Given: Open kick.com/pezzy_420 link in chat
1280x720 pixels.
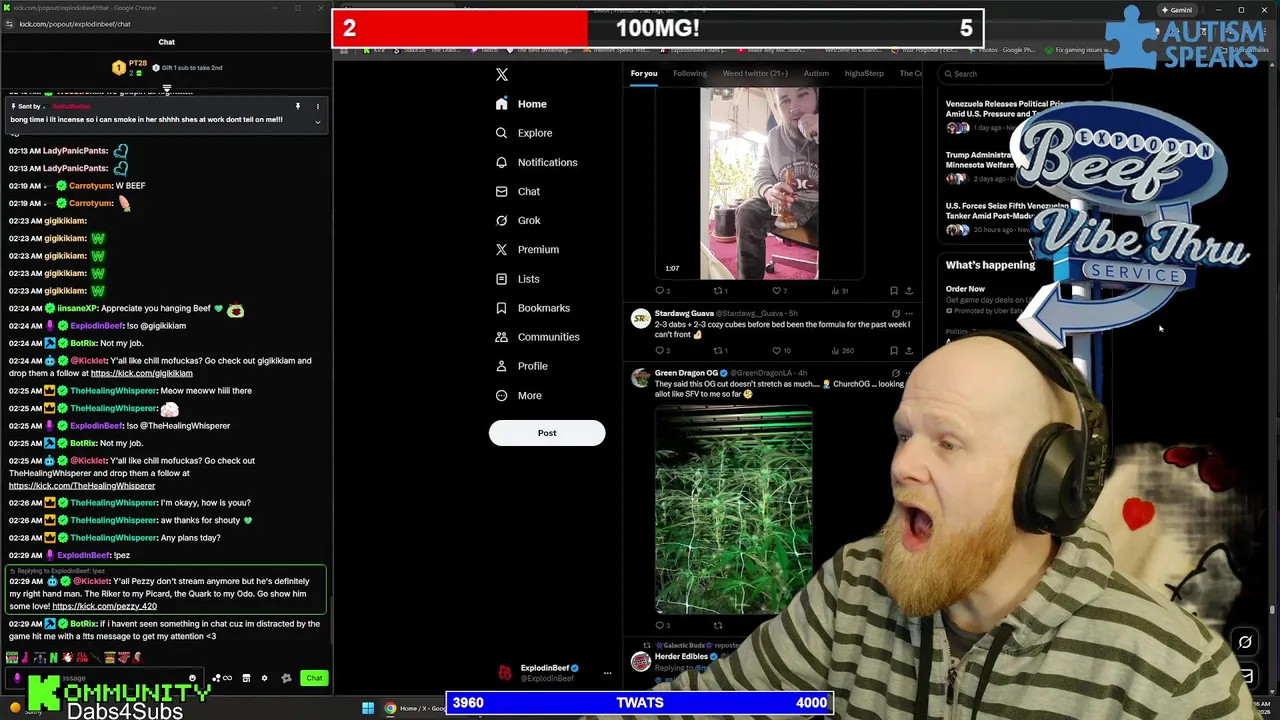Looking at the screenshot, I should click(104, 606).
